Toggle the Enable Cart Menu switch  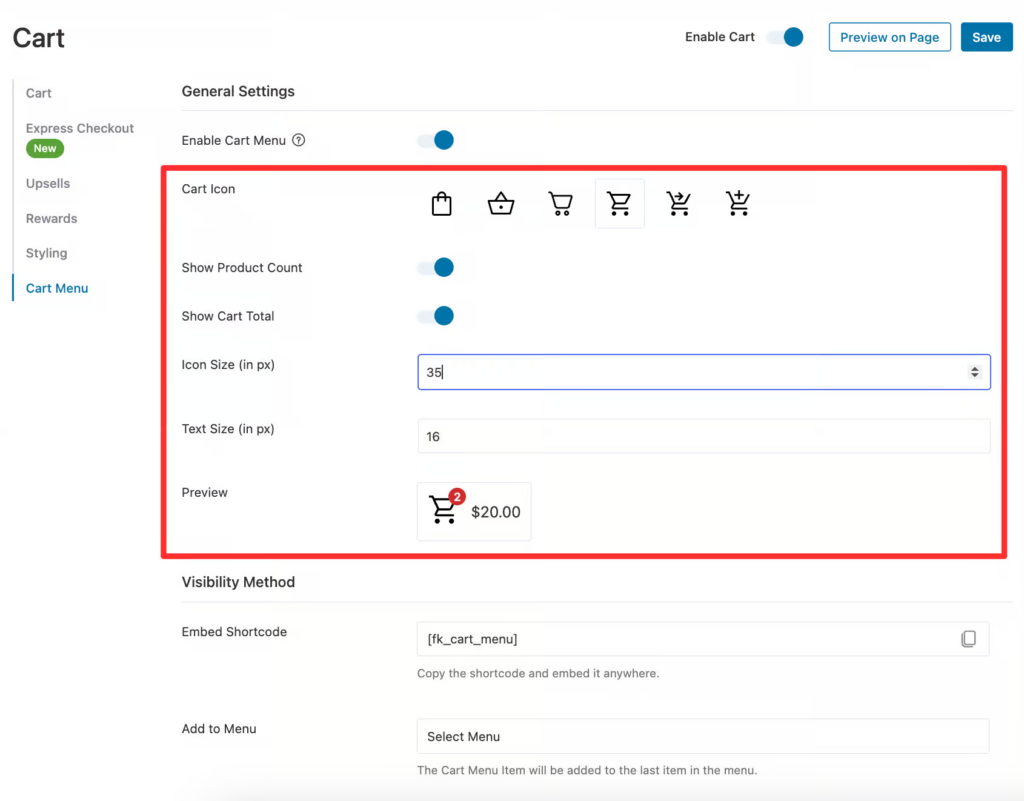435,140
